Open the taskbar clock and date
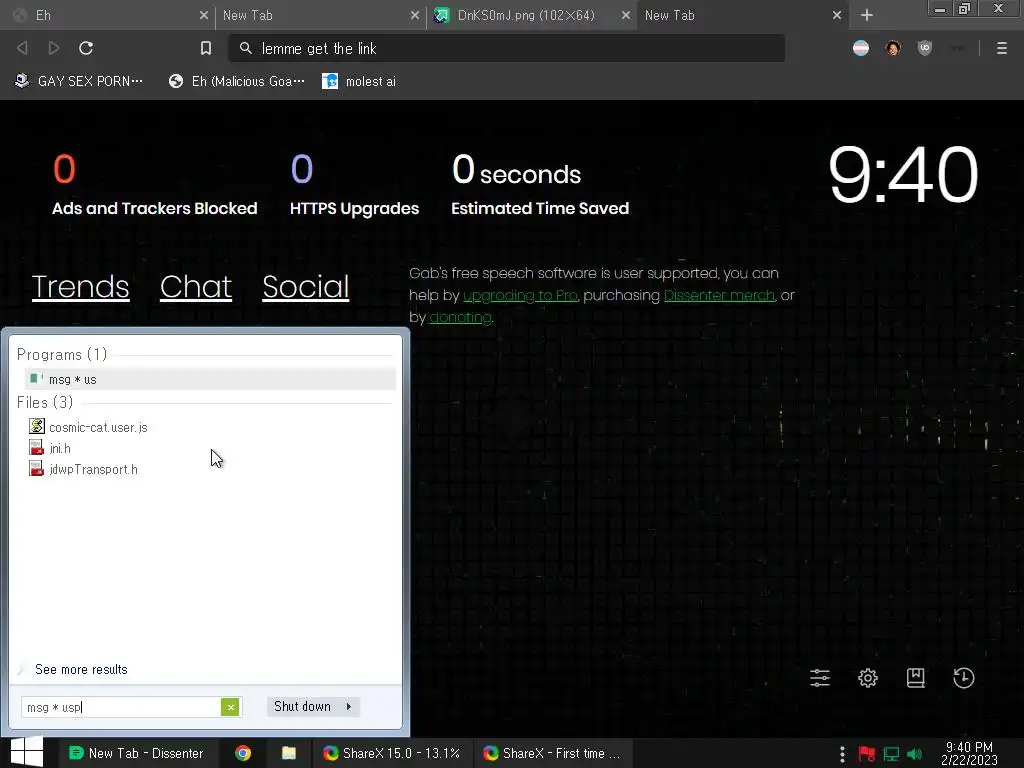Screen dimensions: 1024x768 point(969,754)
